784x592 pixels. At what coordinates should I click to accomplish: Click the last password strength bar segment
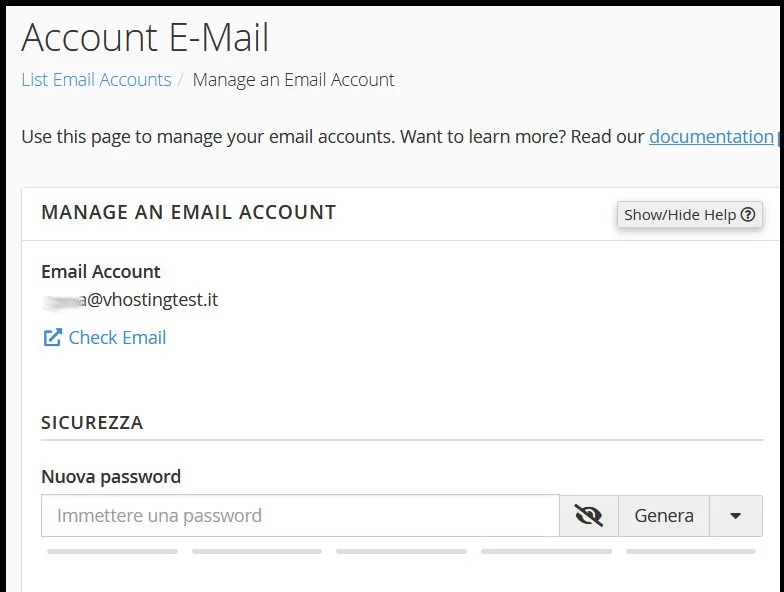click(x=691, y=551)
